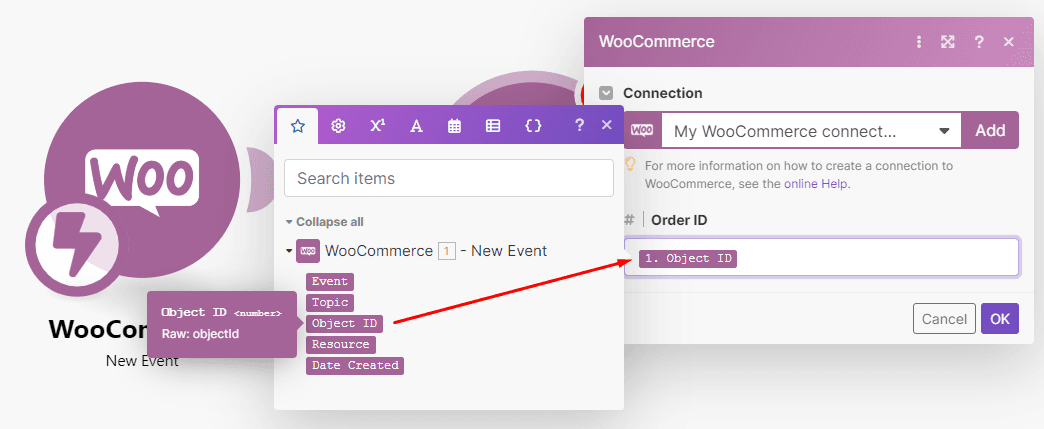Collapse all items in mapping panel

tap(324, 222)
